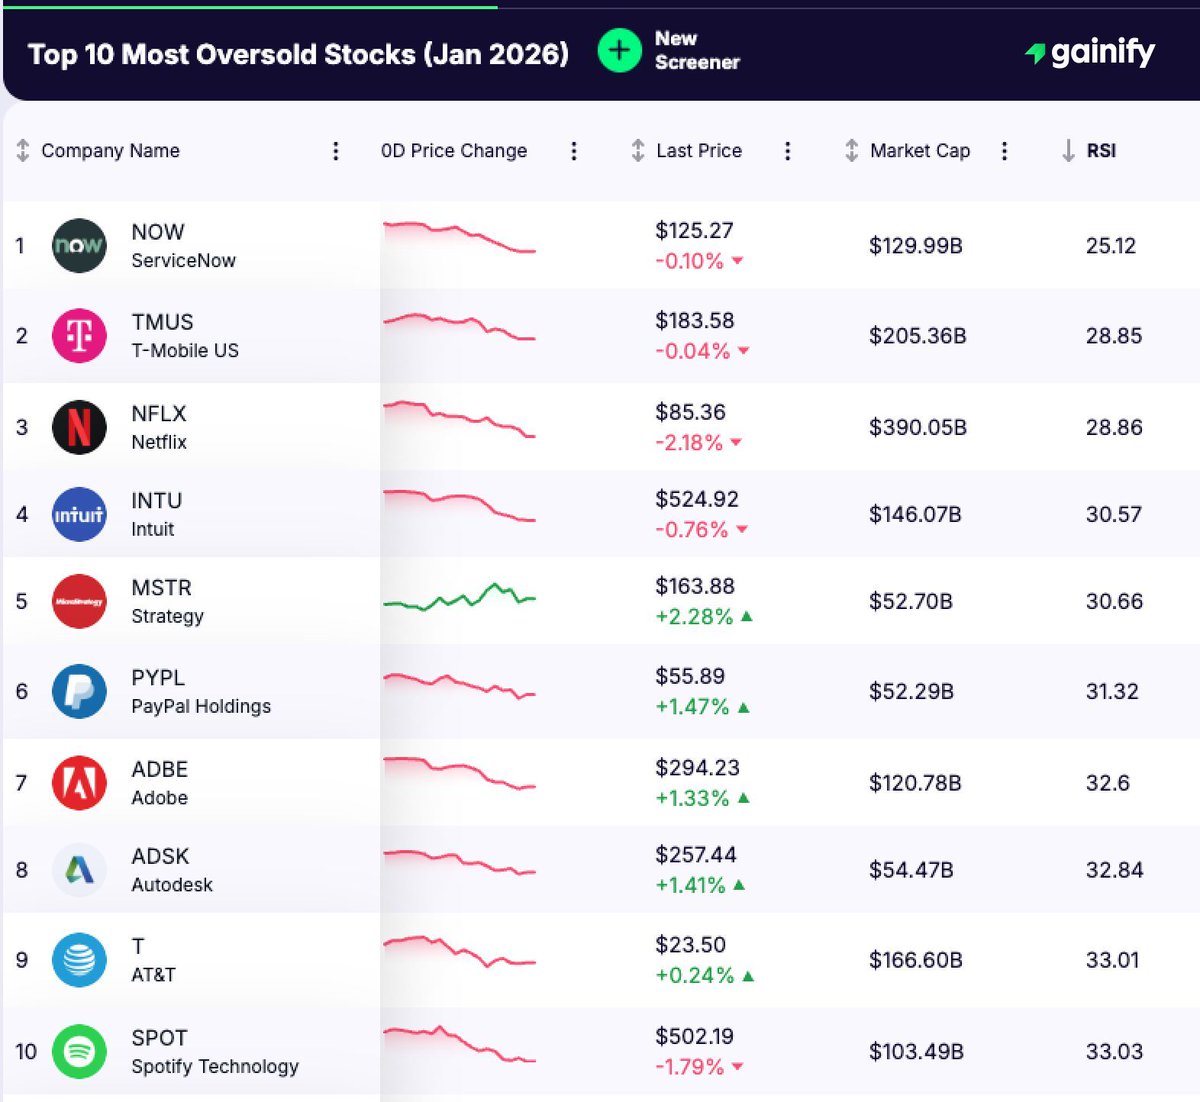The height and width of the screenshot is (1102, 1200).
Task: Click the RSI value 33.03
Action: pos(1114,1051)
